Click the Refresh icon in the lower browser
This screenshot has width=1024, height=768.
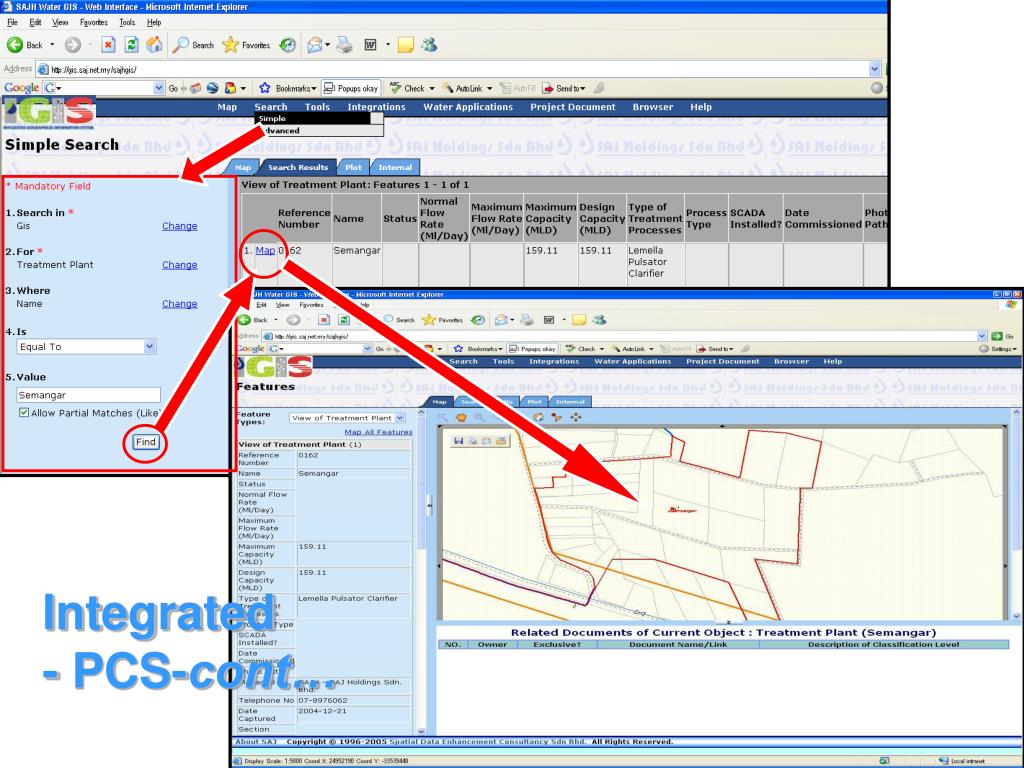click(x=344, y=319)
